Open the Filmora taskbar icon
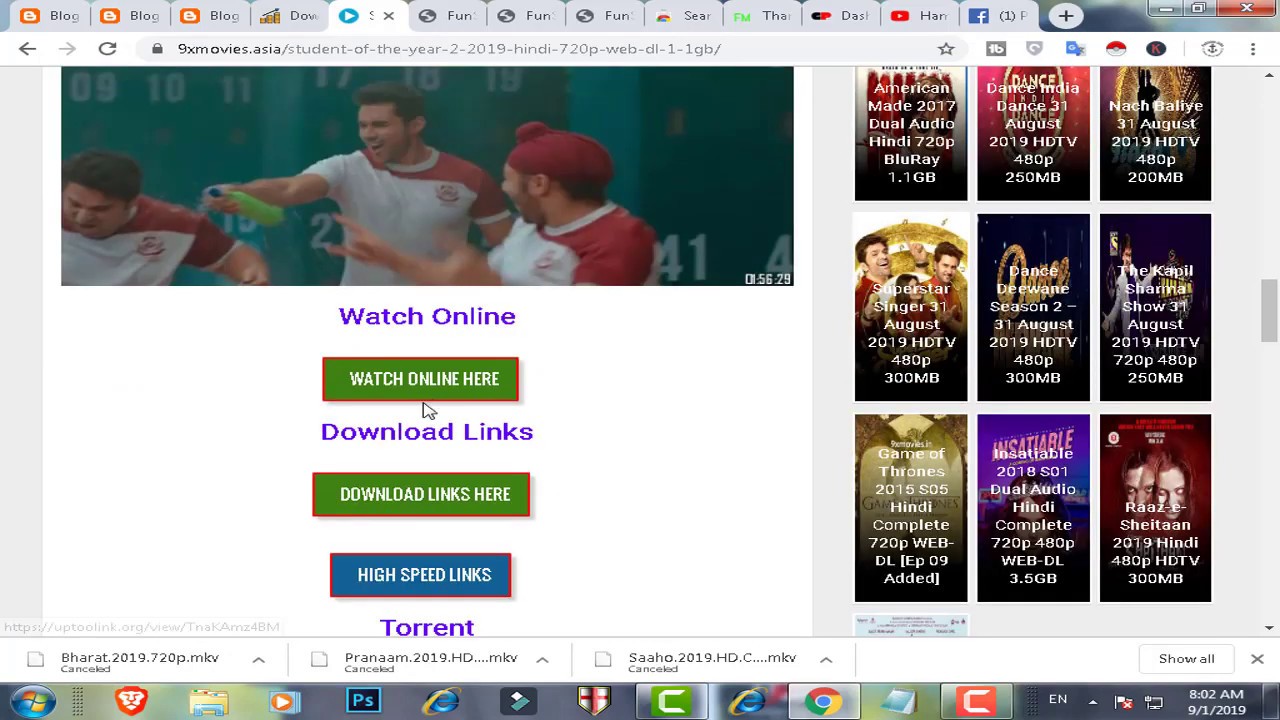This screenshot has width=1280, height=720. coord(518,701)
